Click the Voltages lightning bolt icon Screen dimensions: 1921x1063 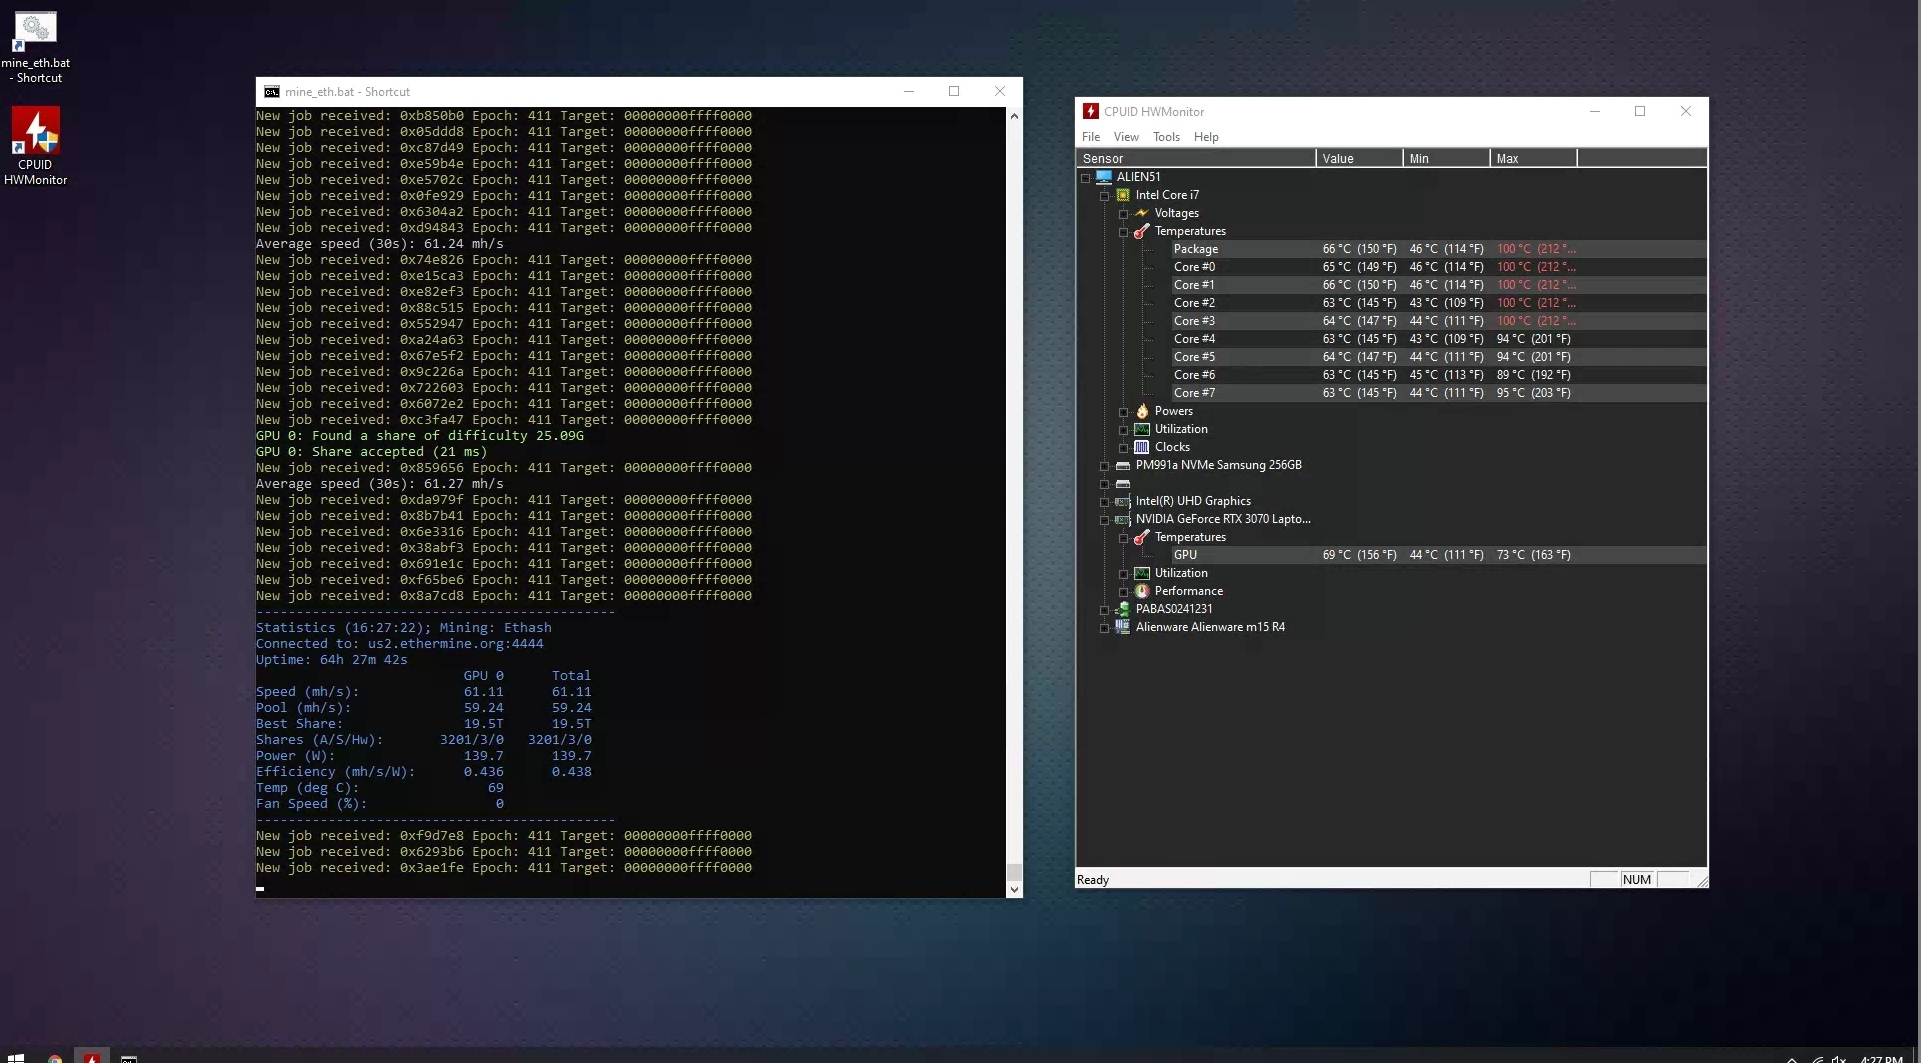click(1142, 213)
